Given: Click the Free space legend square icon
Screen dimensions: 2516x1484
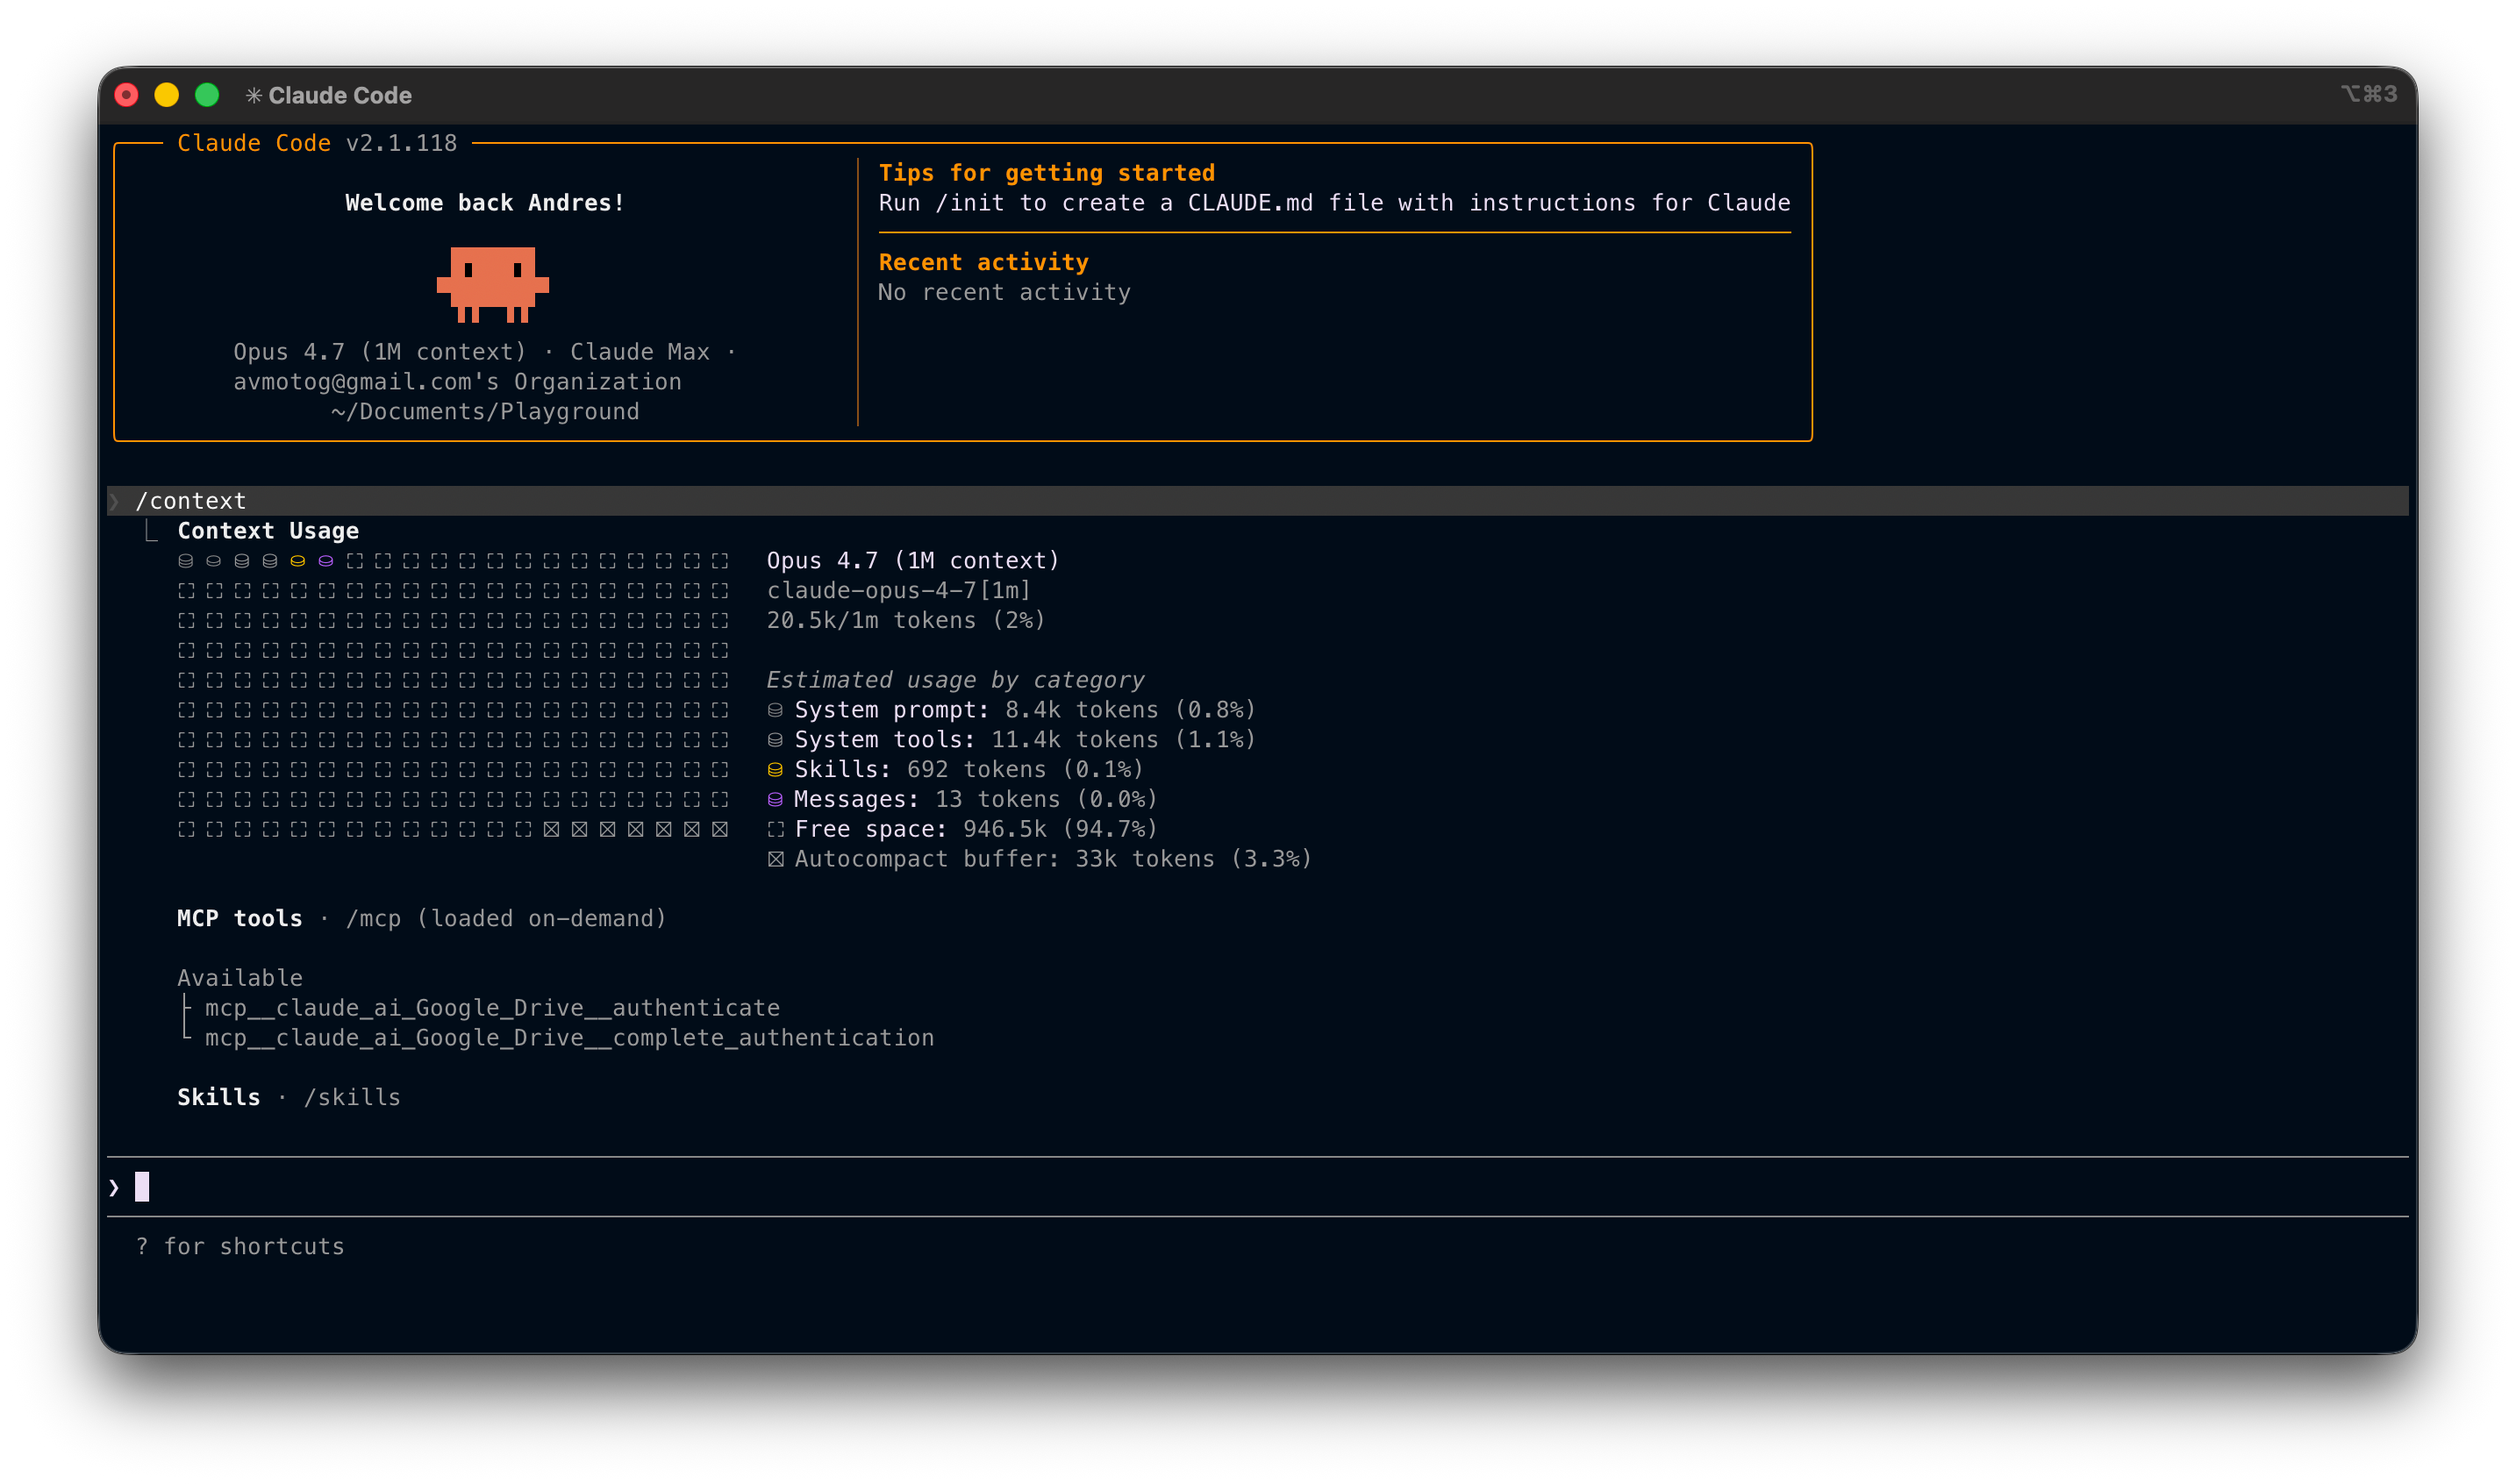Looking at the screenshot, I should [x=775, y=830].
